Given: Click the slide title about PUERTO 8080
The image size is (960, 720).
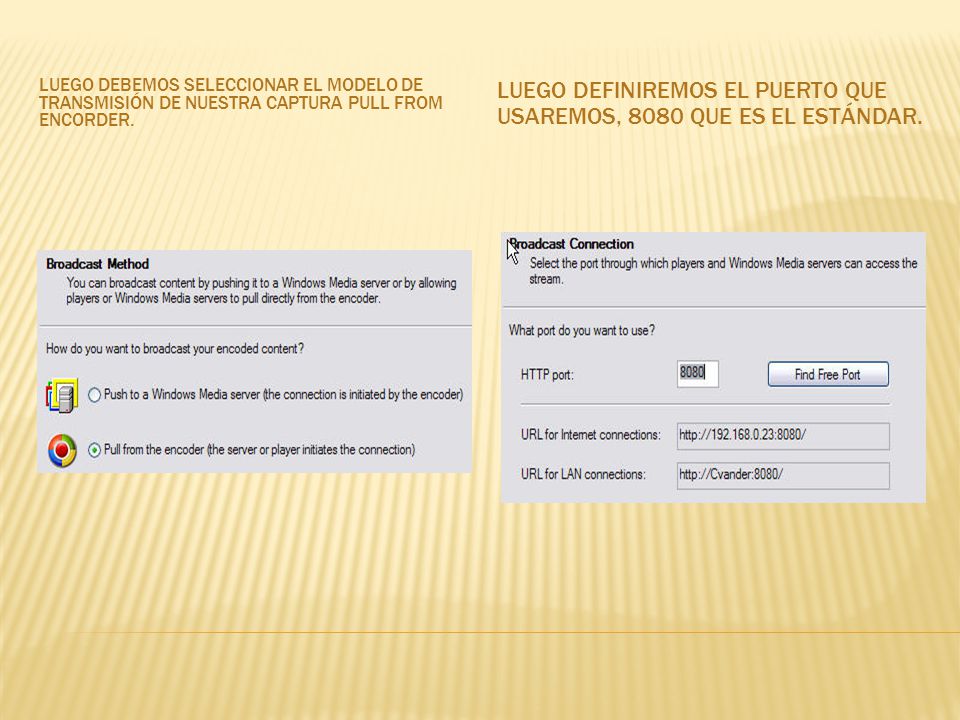Looking at the screenshot, I should (x=710, y=103).
